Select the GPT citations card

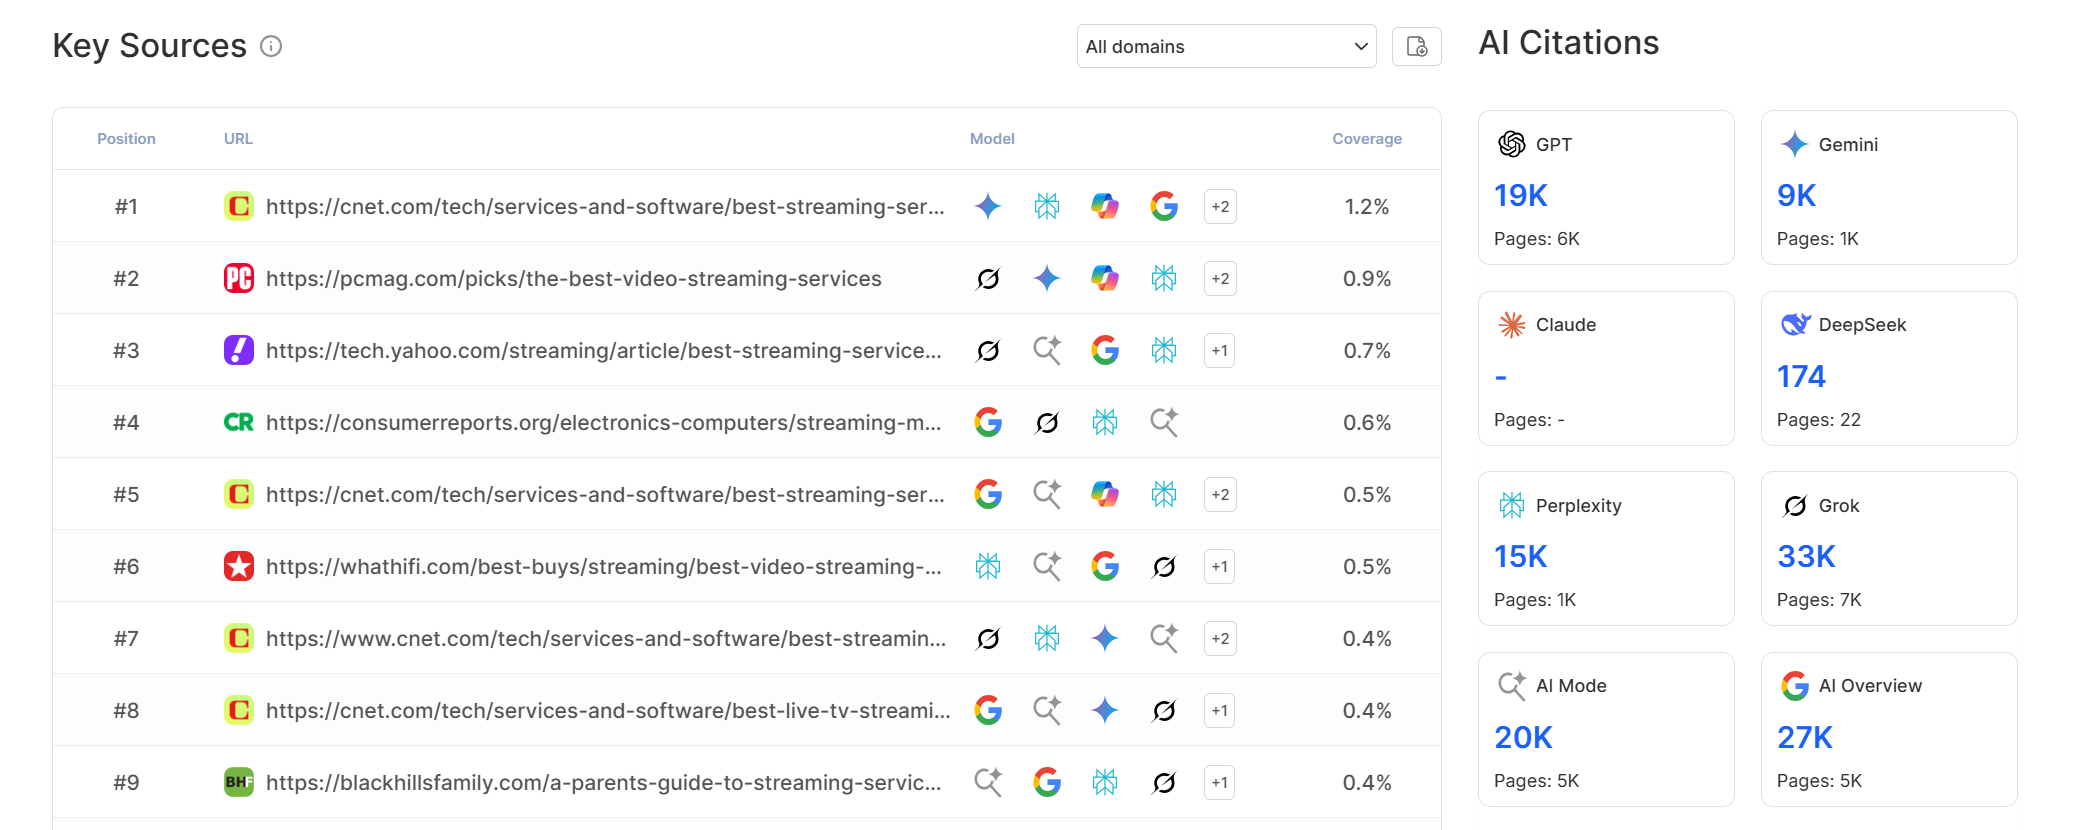click(x=1606, y=187)
